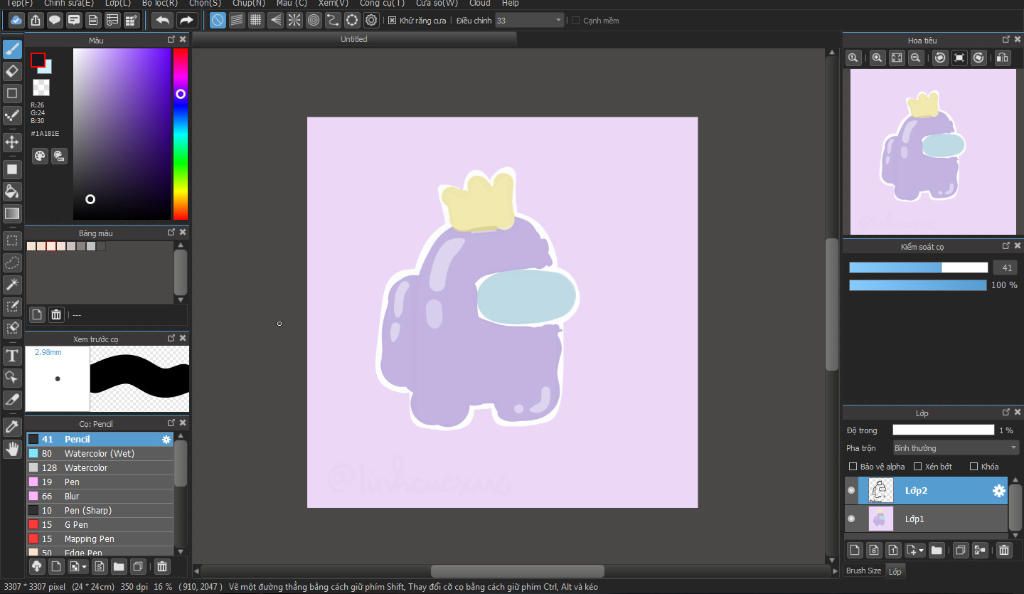The image size is (1024, 594).
Task: Create a new layer in layer panel
Action: (x=854, y=550)
